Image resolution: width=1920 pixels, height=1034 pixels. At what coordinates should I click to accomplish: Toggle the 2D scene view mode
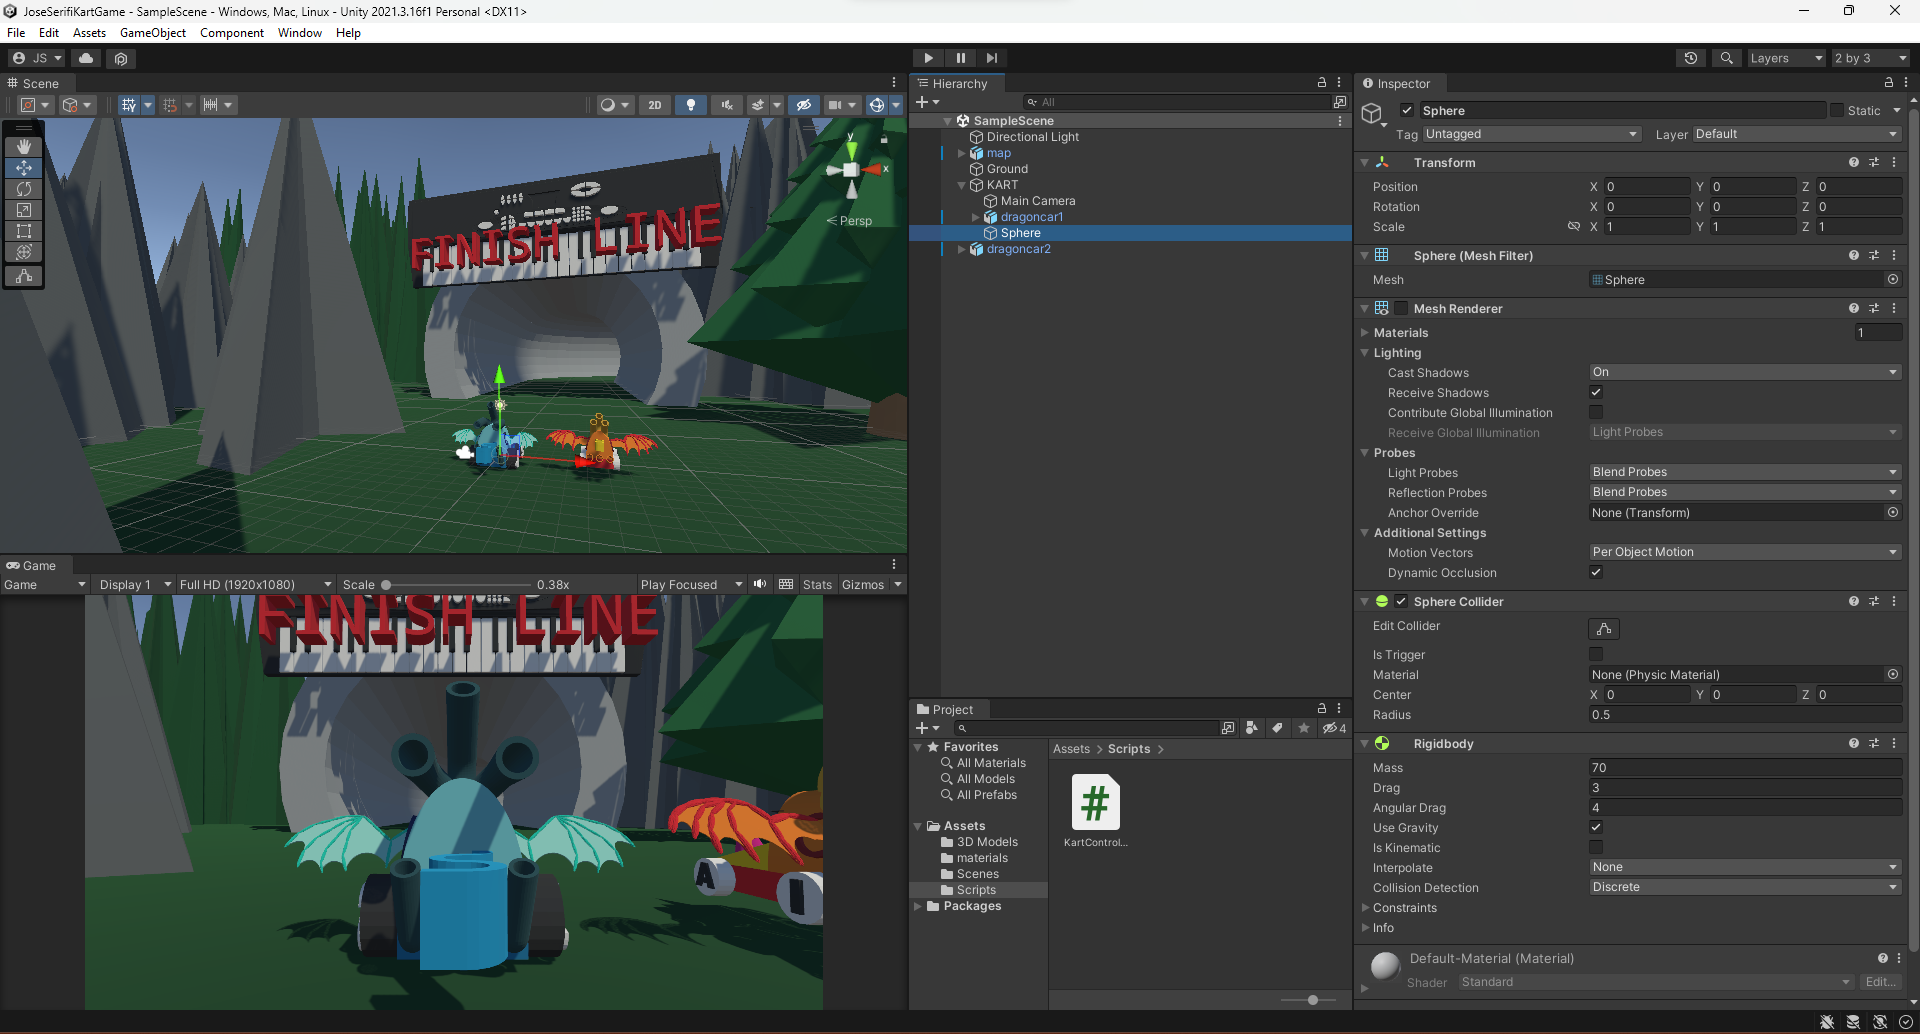(x=655, y=105)
